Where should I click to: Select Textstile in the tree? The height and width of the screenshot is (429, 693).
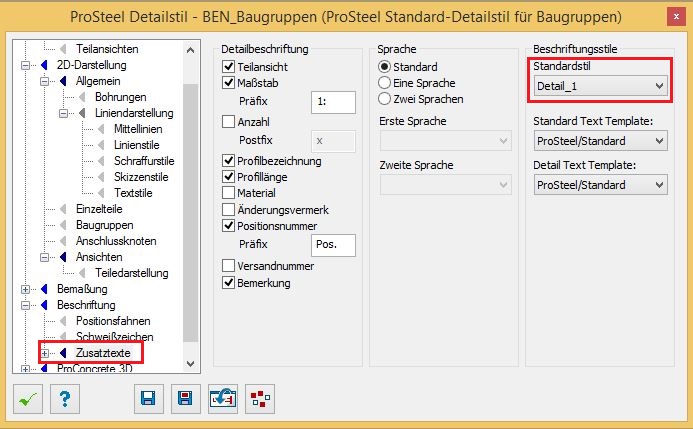(x=133, y=193)
